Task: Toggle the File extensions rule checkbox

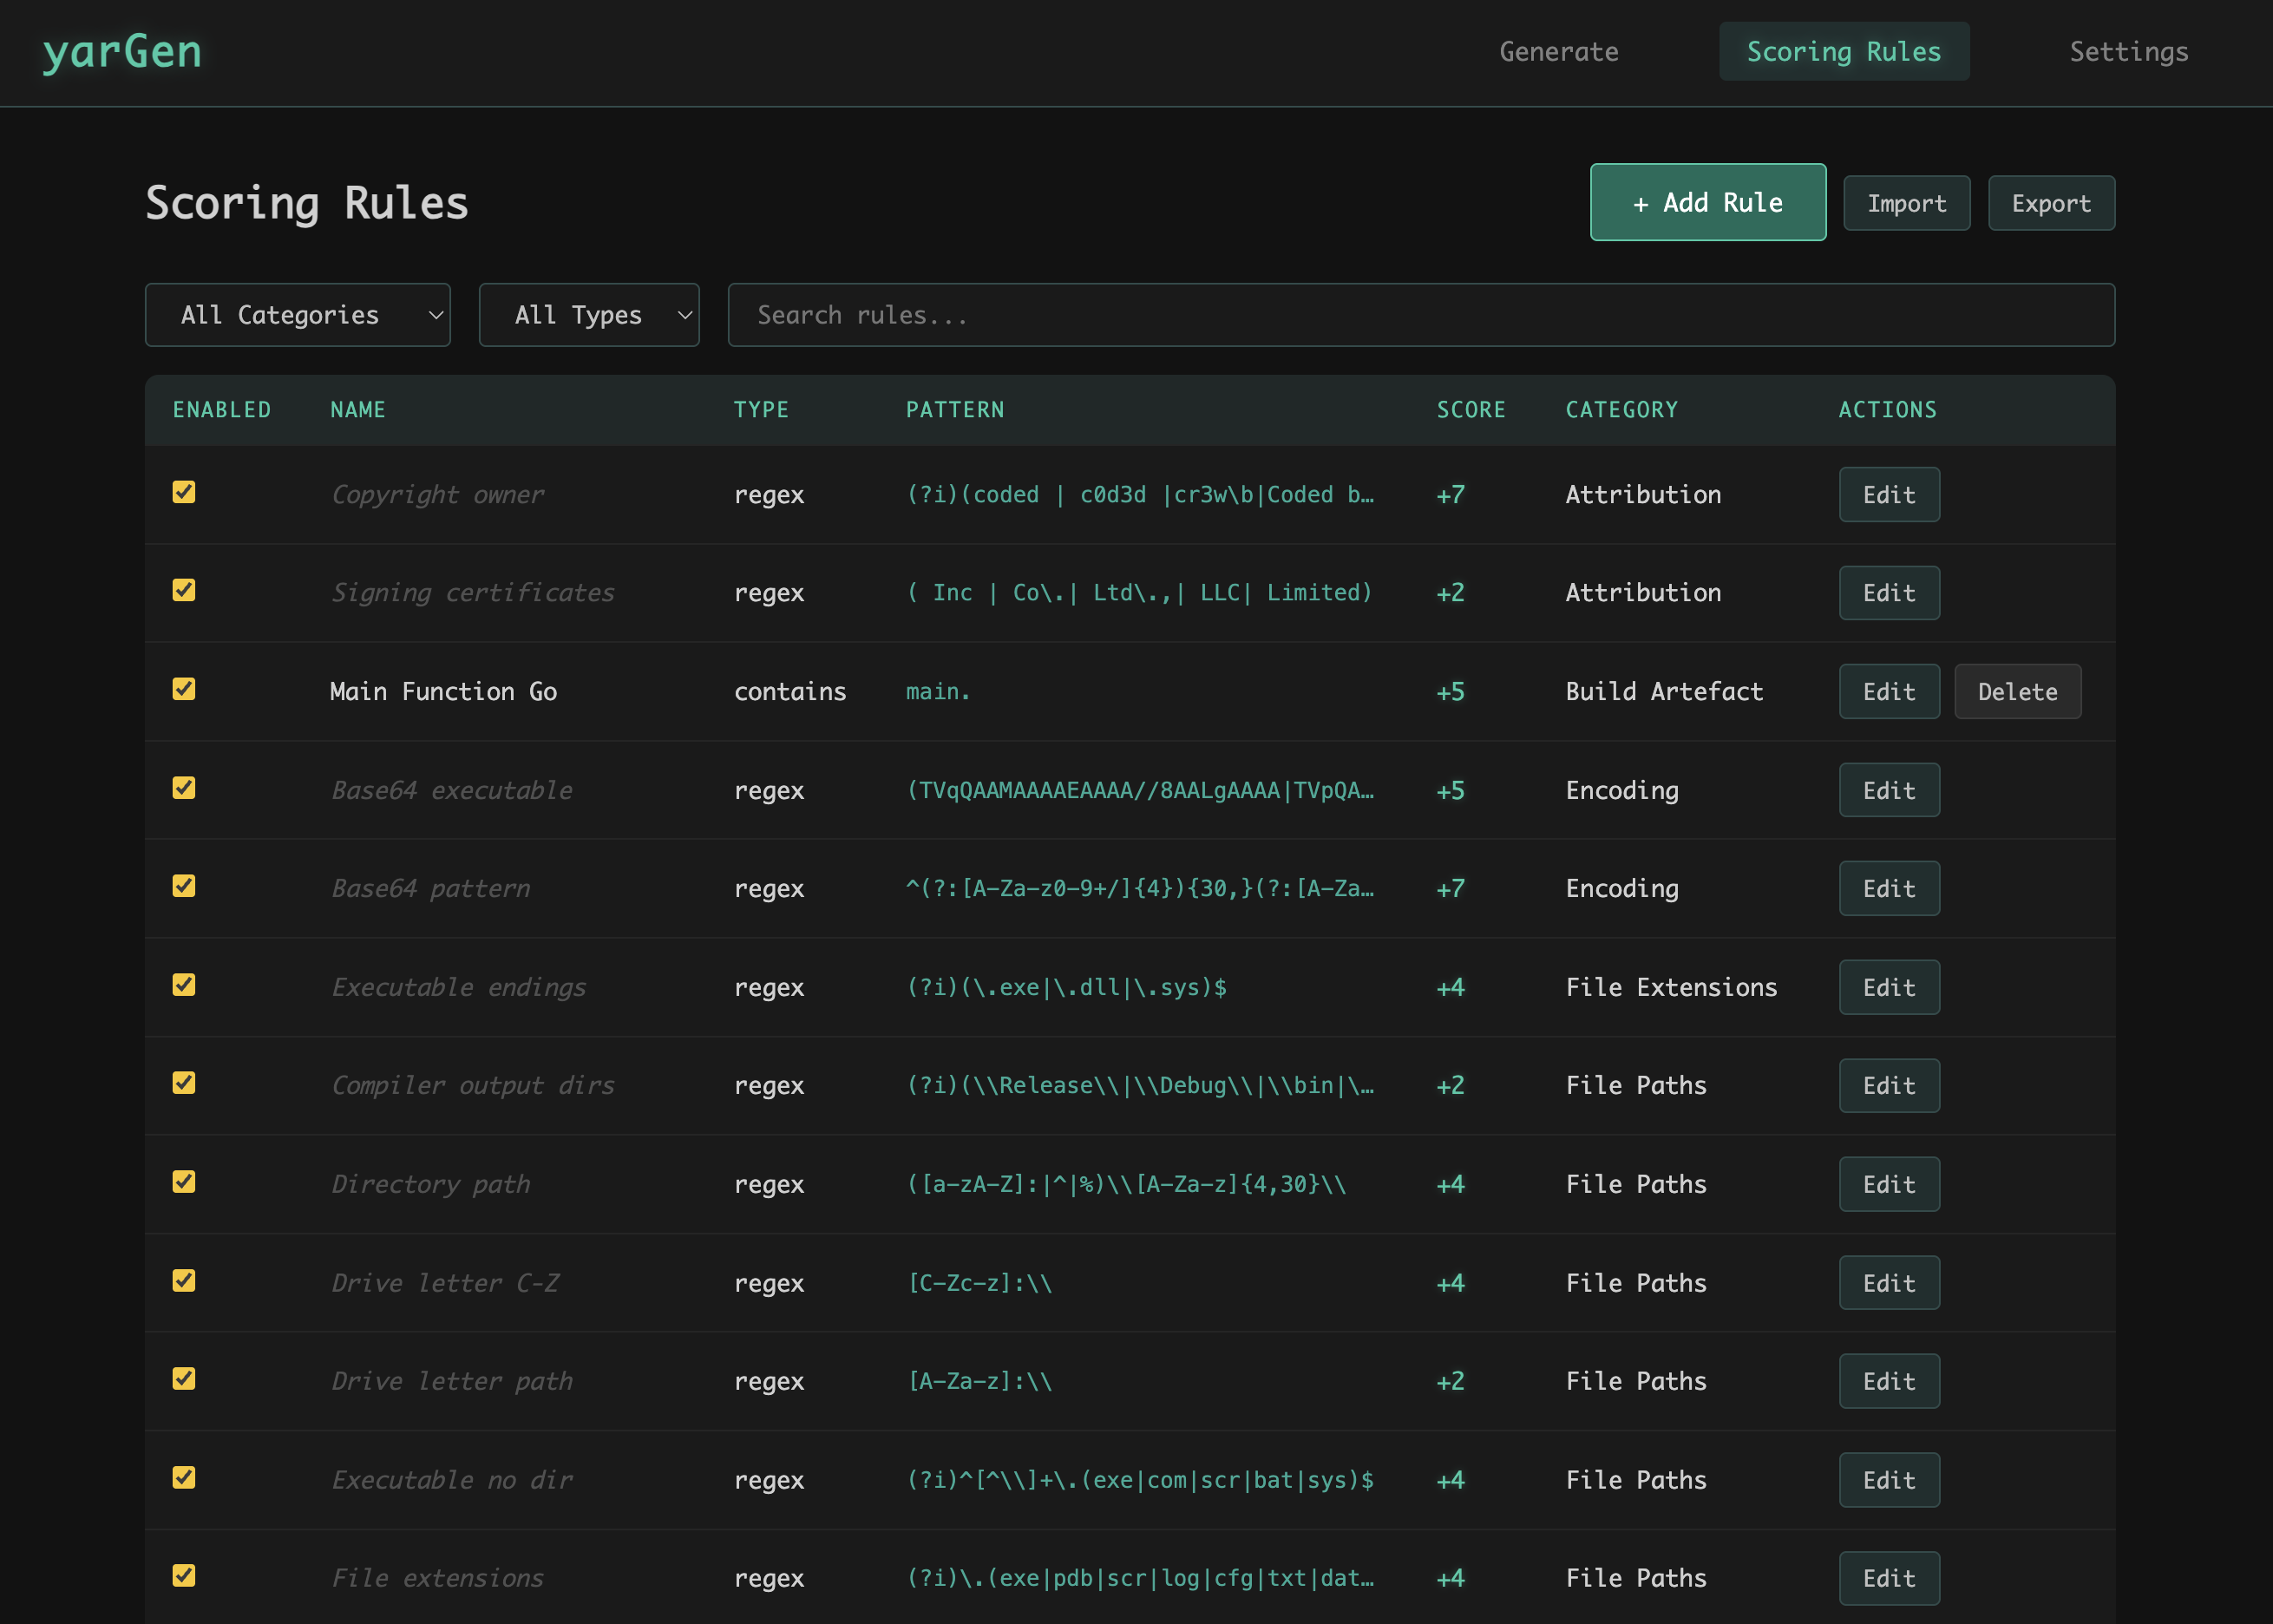Action: [184, 1576]
